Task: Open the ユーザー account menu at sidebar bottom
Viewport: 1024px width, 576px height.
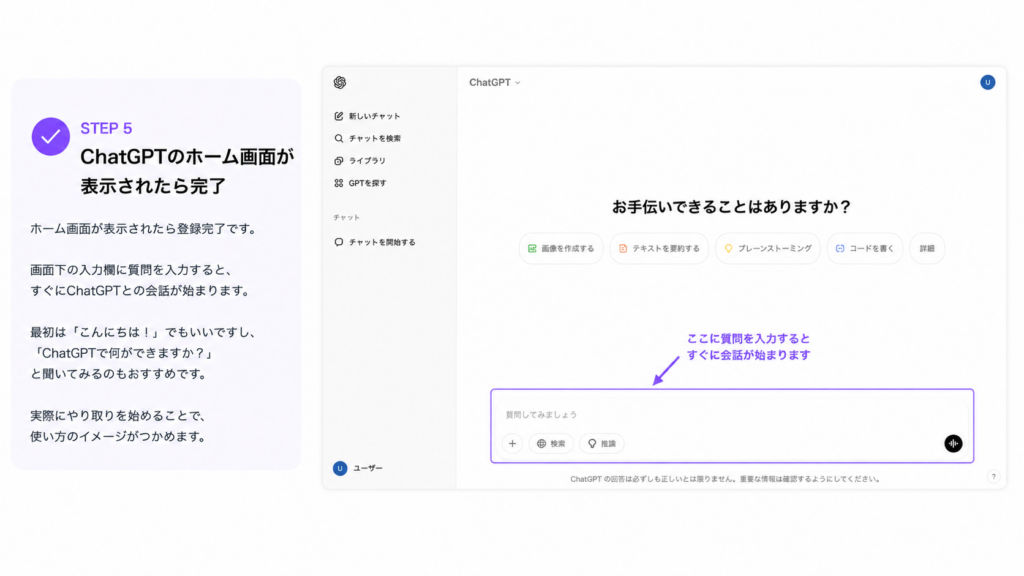Action: 358,468
